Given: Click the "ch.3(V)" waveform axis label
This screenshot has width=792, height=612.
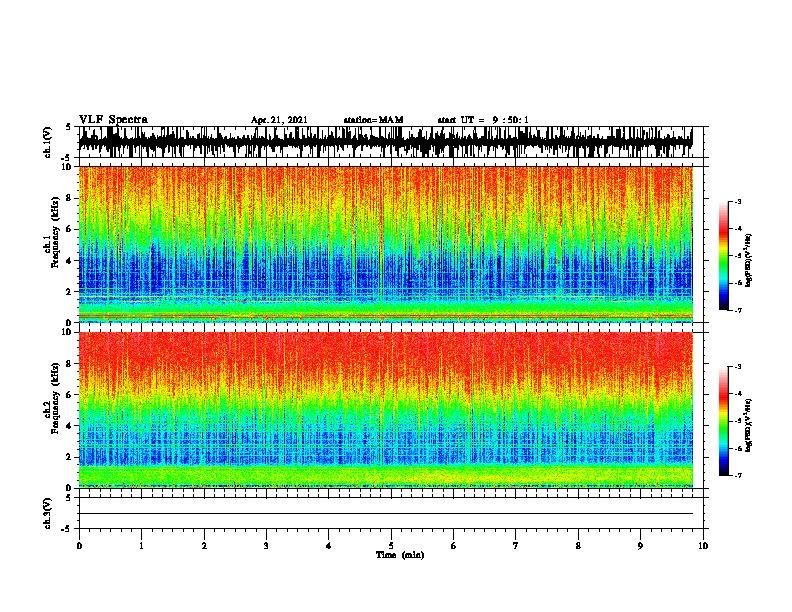Looking at the screenshot, I should (x=48, y=514).
